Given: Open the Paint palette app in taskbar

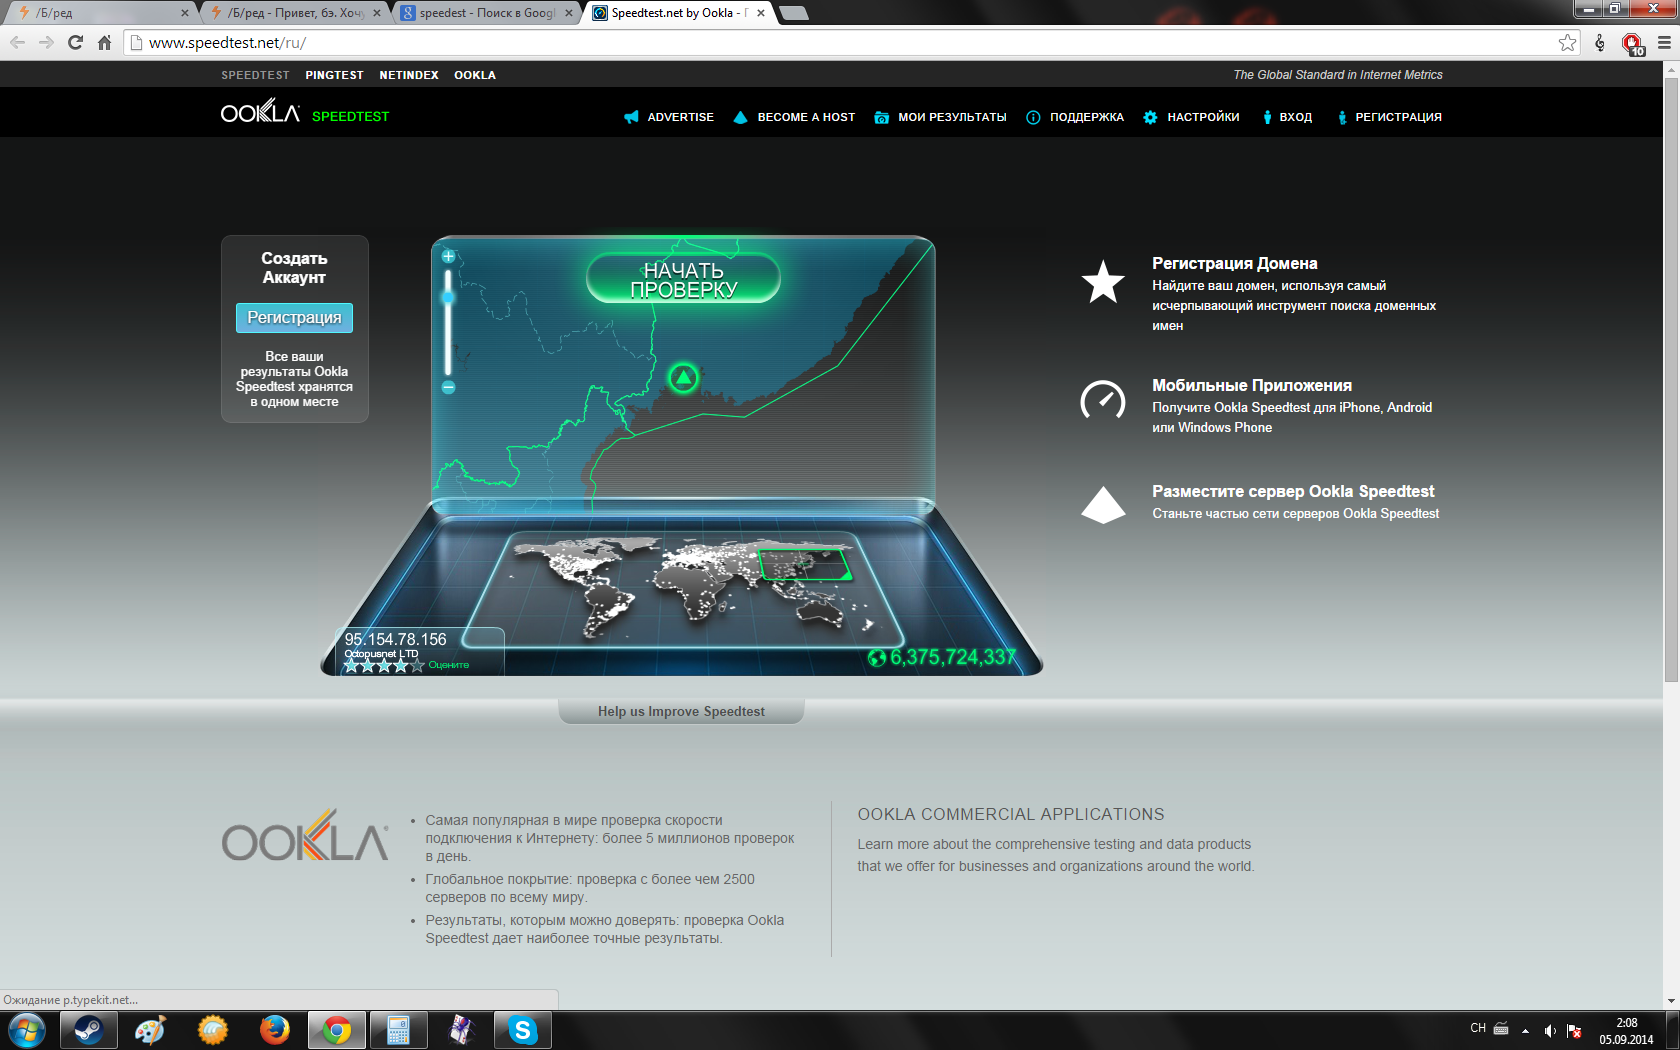Looking at the screenshot, I should [150, 1030].
